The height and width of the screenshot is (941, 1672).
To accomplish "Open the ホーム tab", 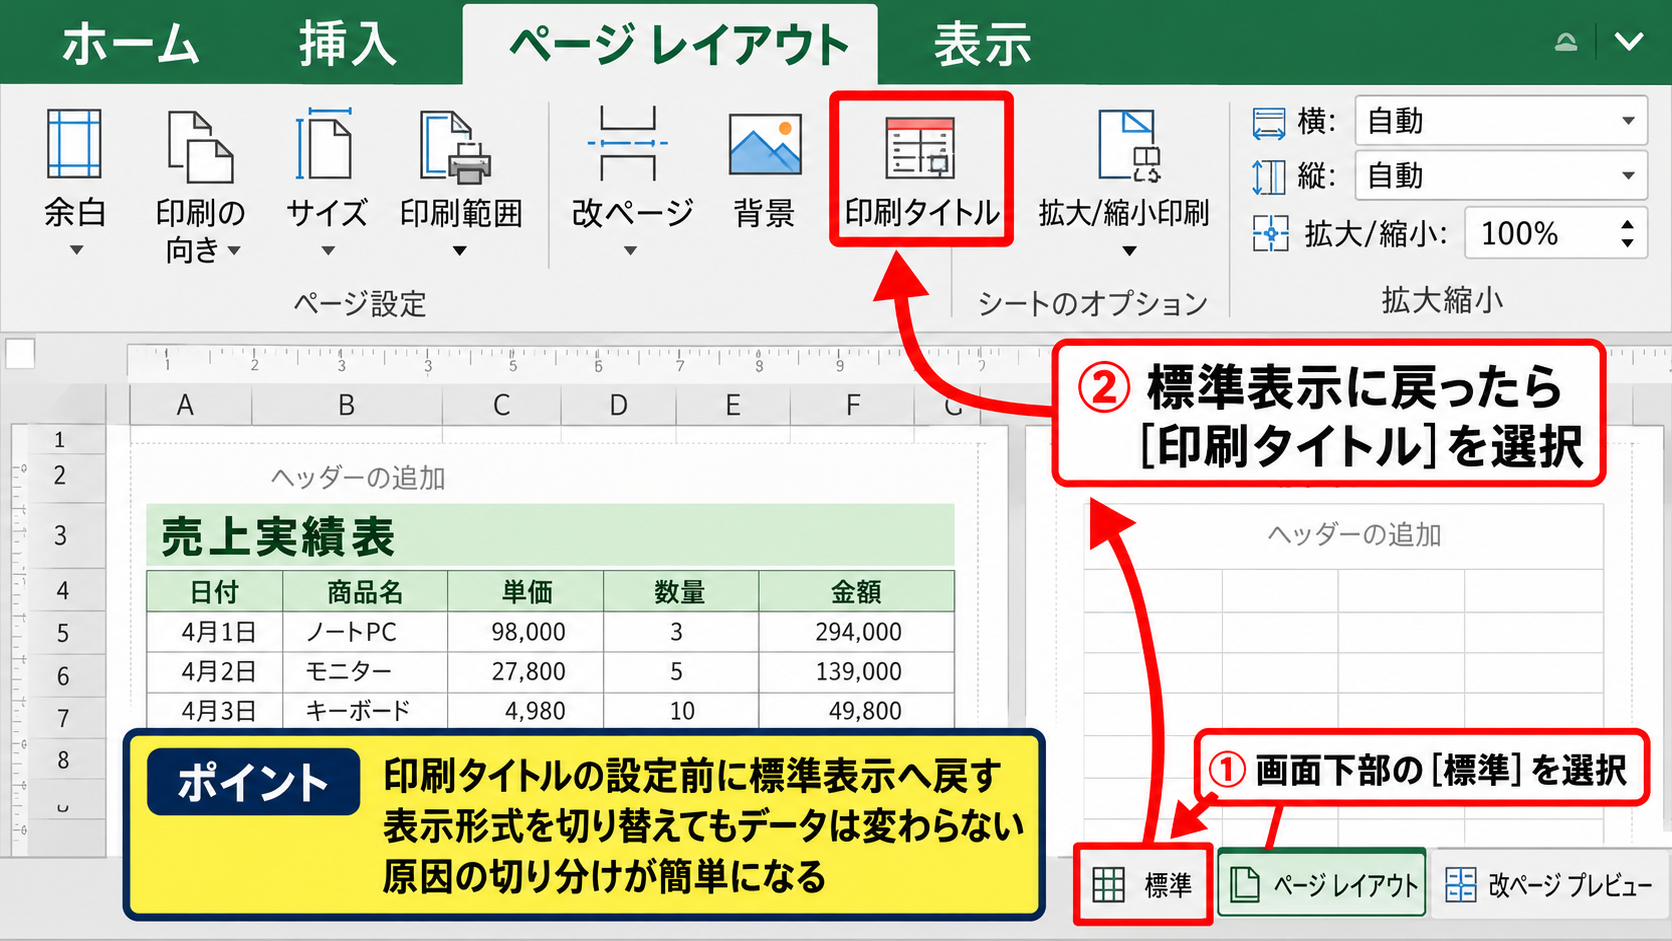I will click(x=131, y=45).
